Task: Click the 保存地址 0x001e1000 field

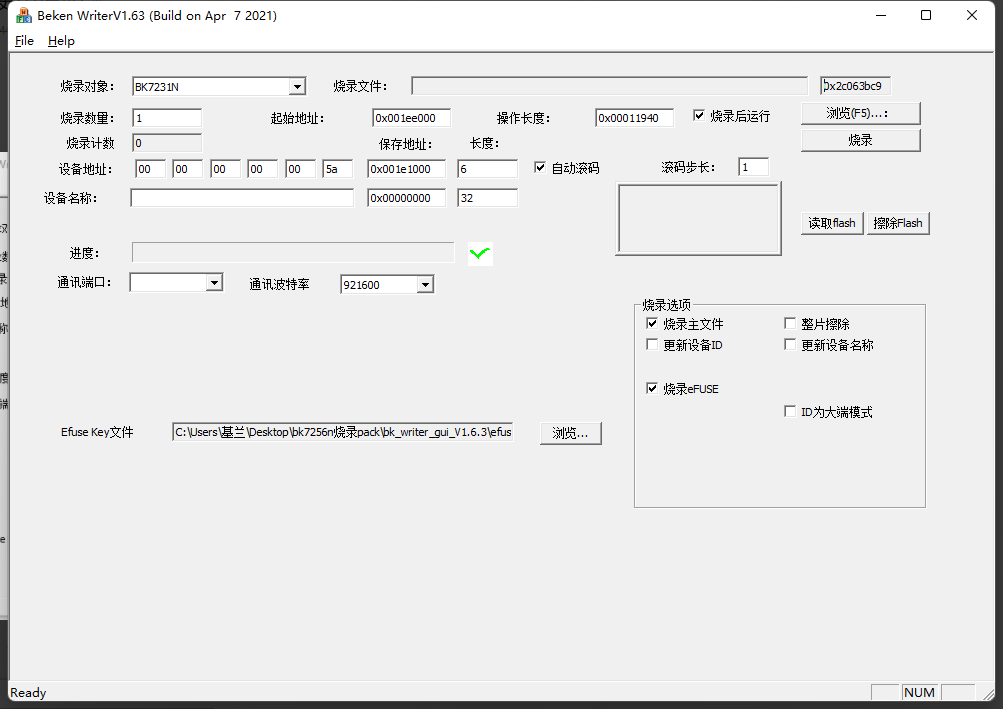Action: click(406, 169)
